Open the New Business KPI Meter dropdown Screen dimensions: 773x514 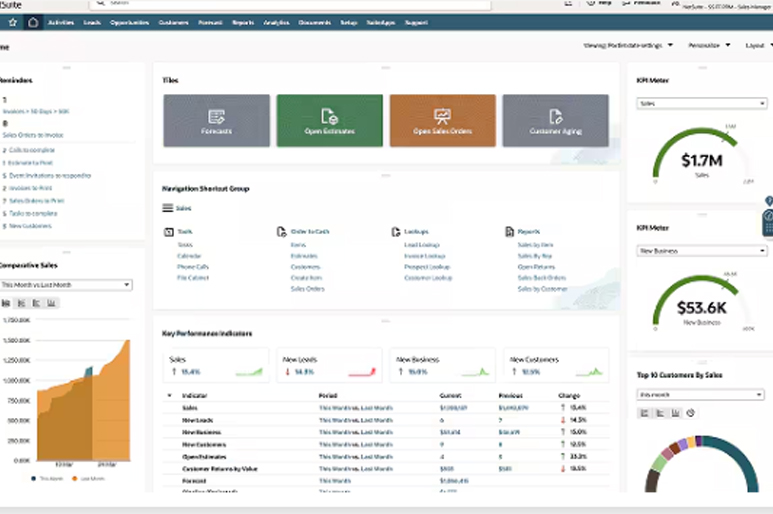701,251
